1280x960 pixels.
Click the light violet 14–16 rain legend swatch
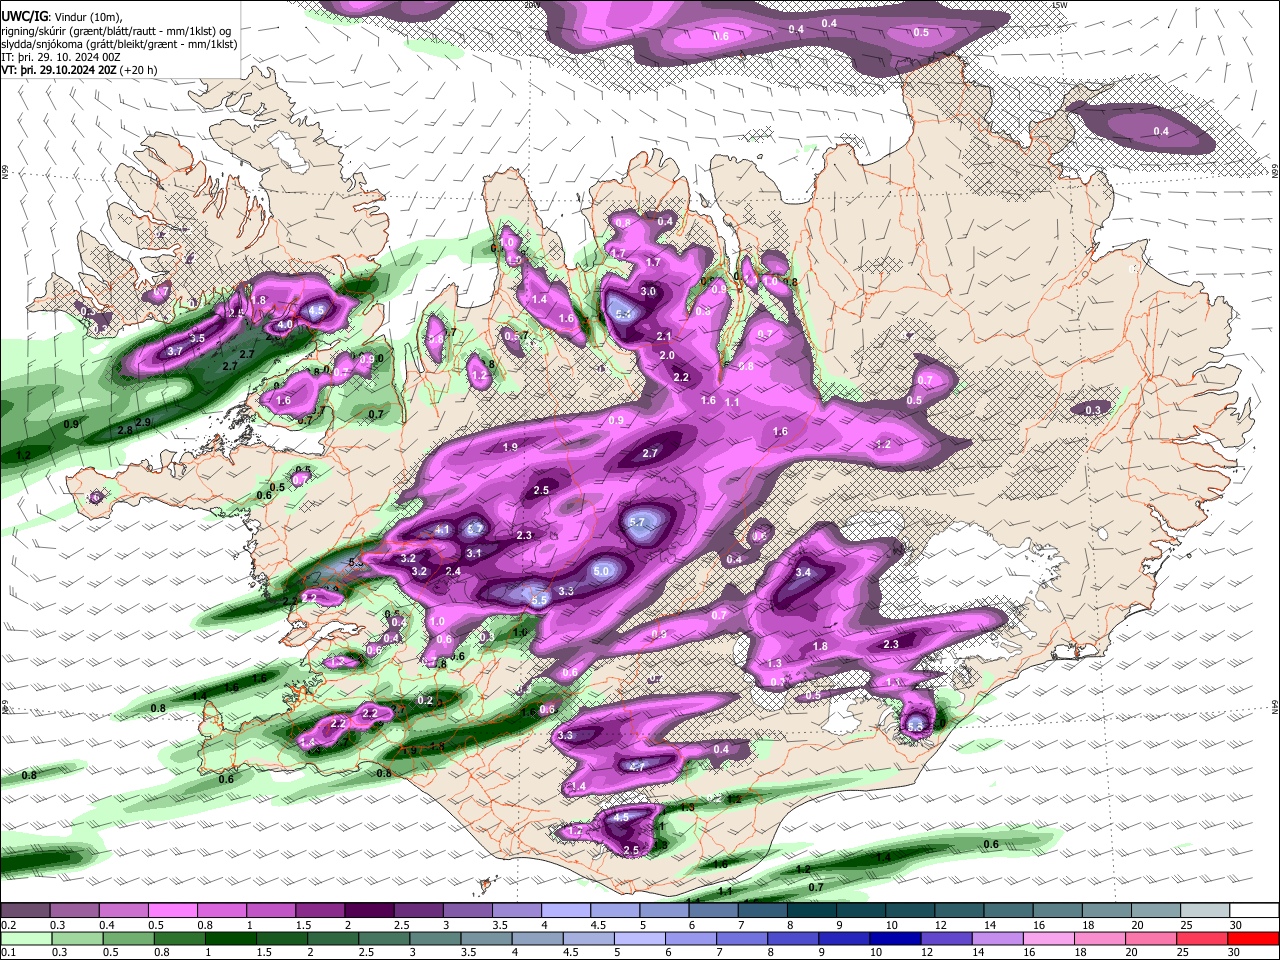997,938
